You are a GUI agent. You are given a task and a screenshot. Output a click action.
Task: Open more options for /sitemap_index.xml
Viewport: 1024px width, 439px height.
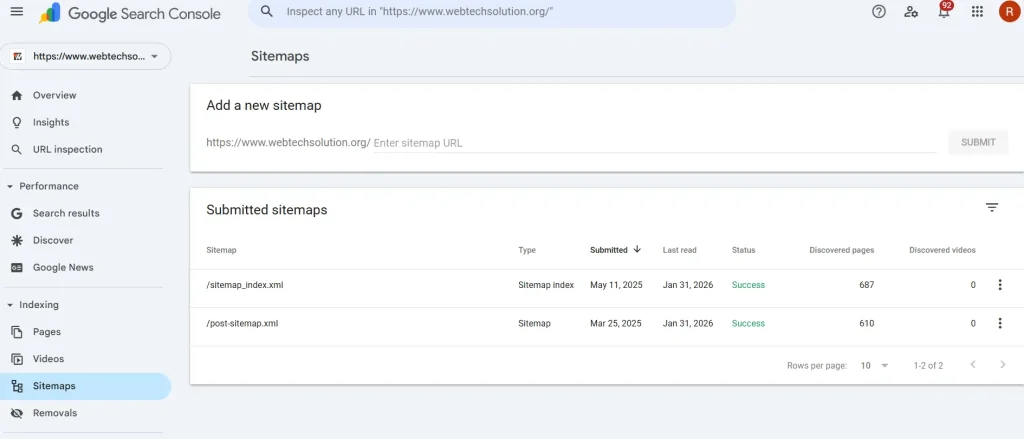click(x=999, y=285)
